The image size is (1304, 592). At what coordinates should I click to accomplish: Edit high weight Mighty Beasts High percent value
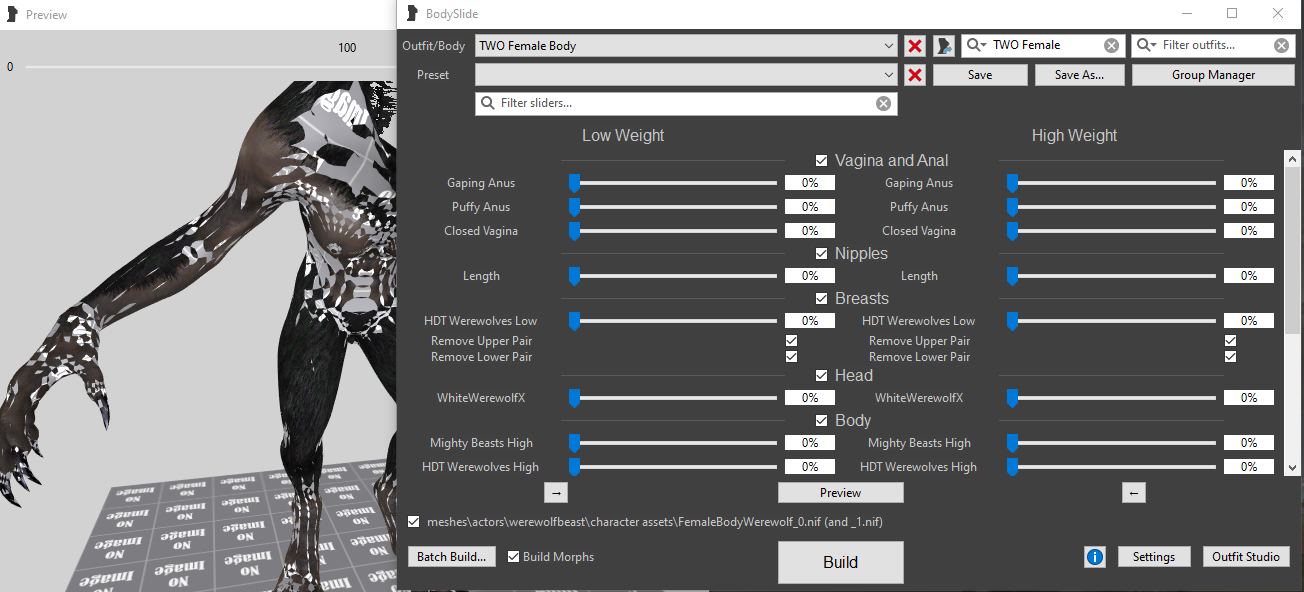click(x=1248, y=443)
